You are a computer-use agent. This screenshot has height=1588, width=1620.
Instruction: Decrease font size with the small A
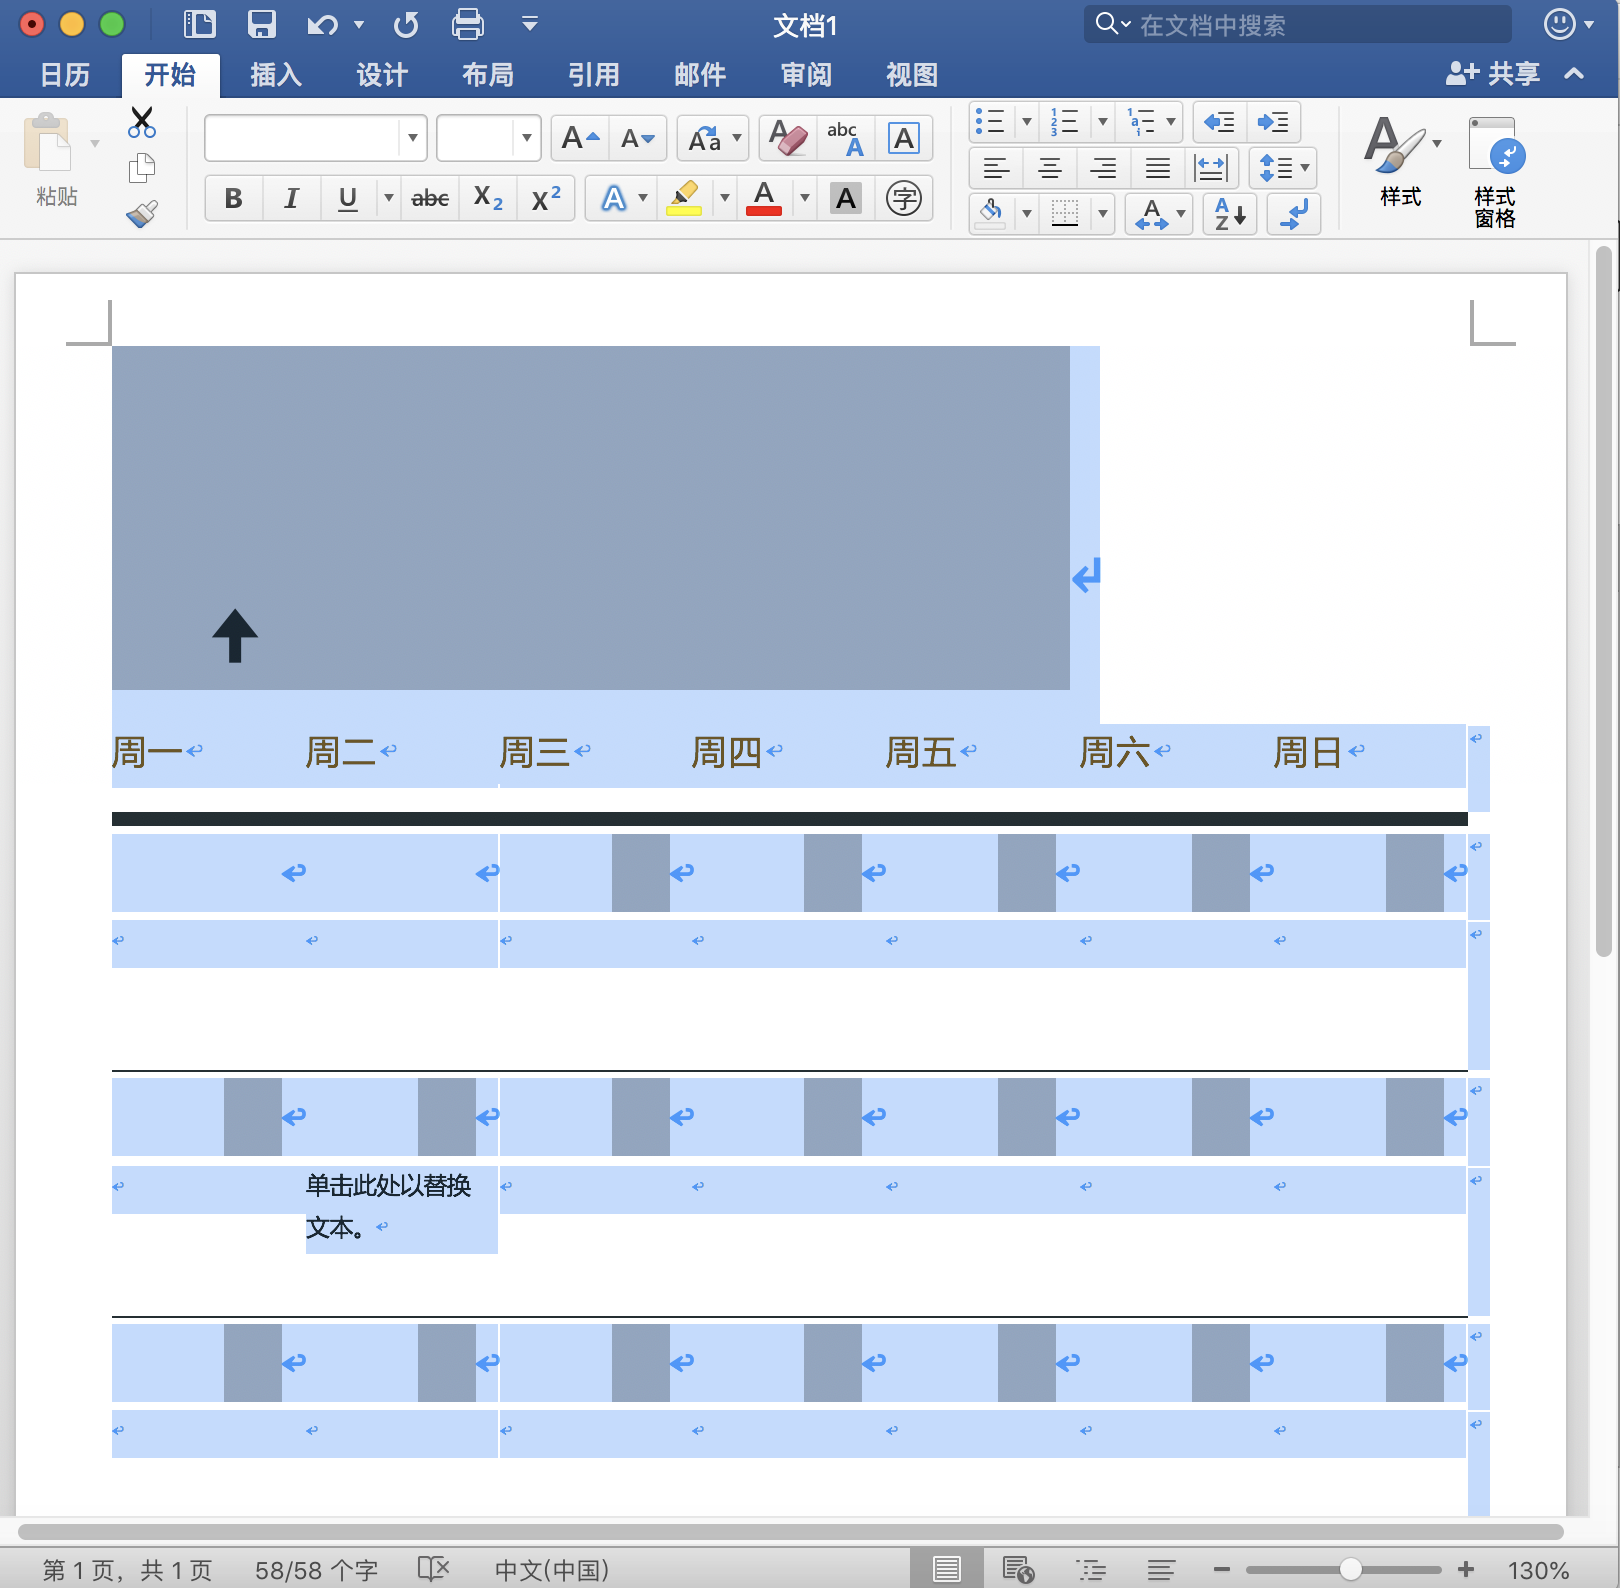[x=638, y=138]
